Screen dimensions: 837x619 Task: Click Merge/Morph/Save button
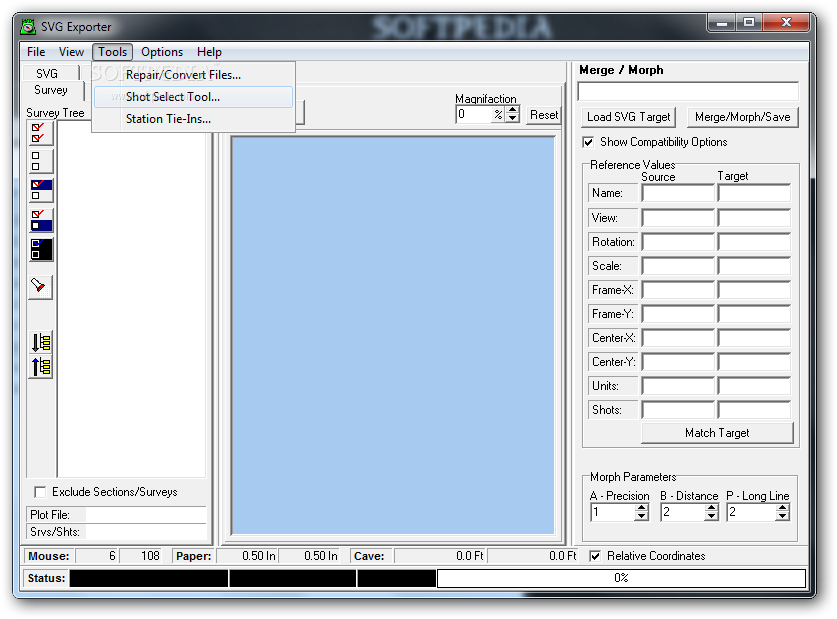pos(743,117)
